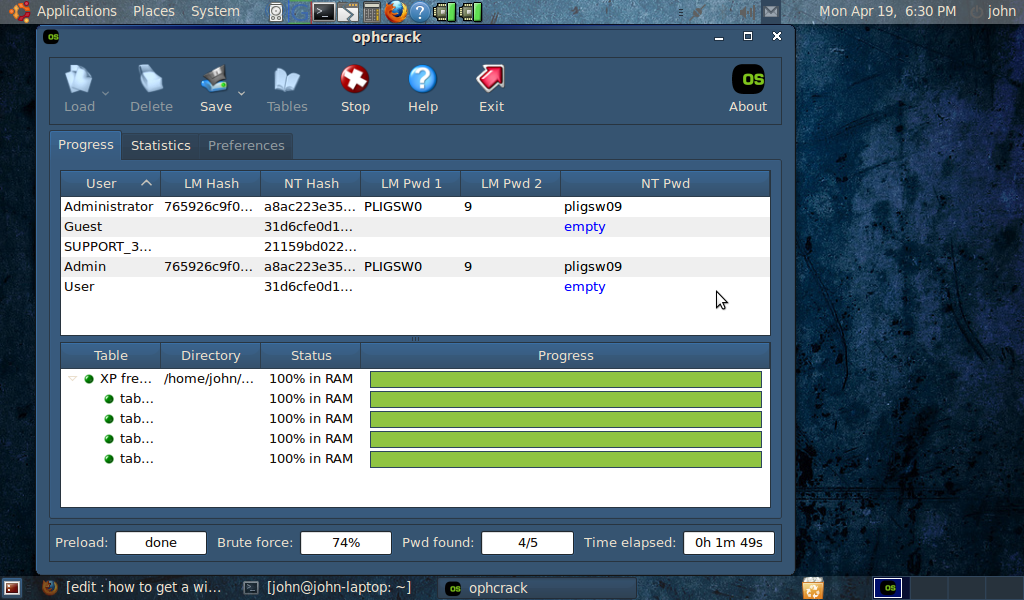Open the clock showing Mon Apr 19

coord(887,11)
